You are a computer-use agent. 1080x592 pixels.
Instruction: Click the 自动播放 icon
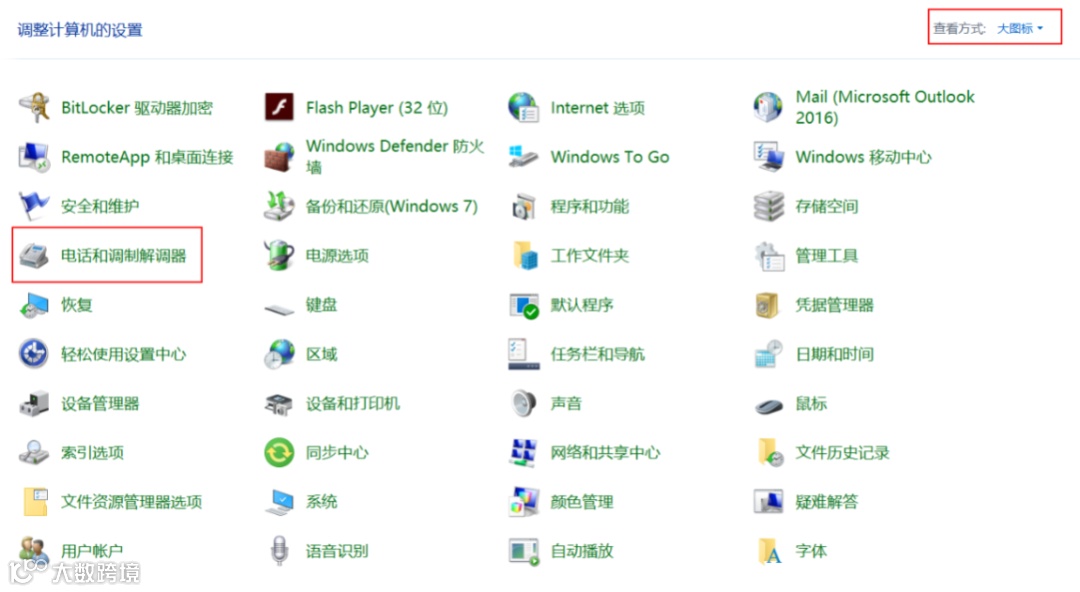tap(523, 551)
